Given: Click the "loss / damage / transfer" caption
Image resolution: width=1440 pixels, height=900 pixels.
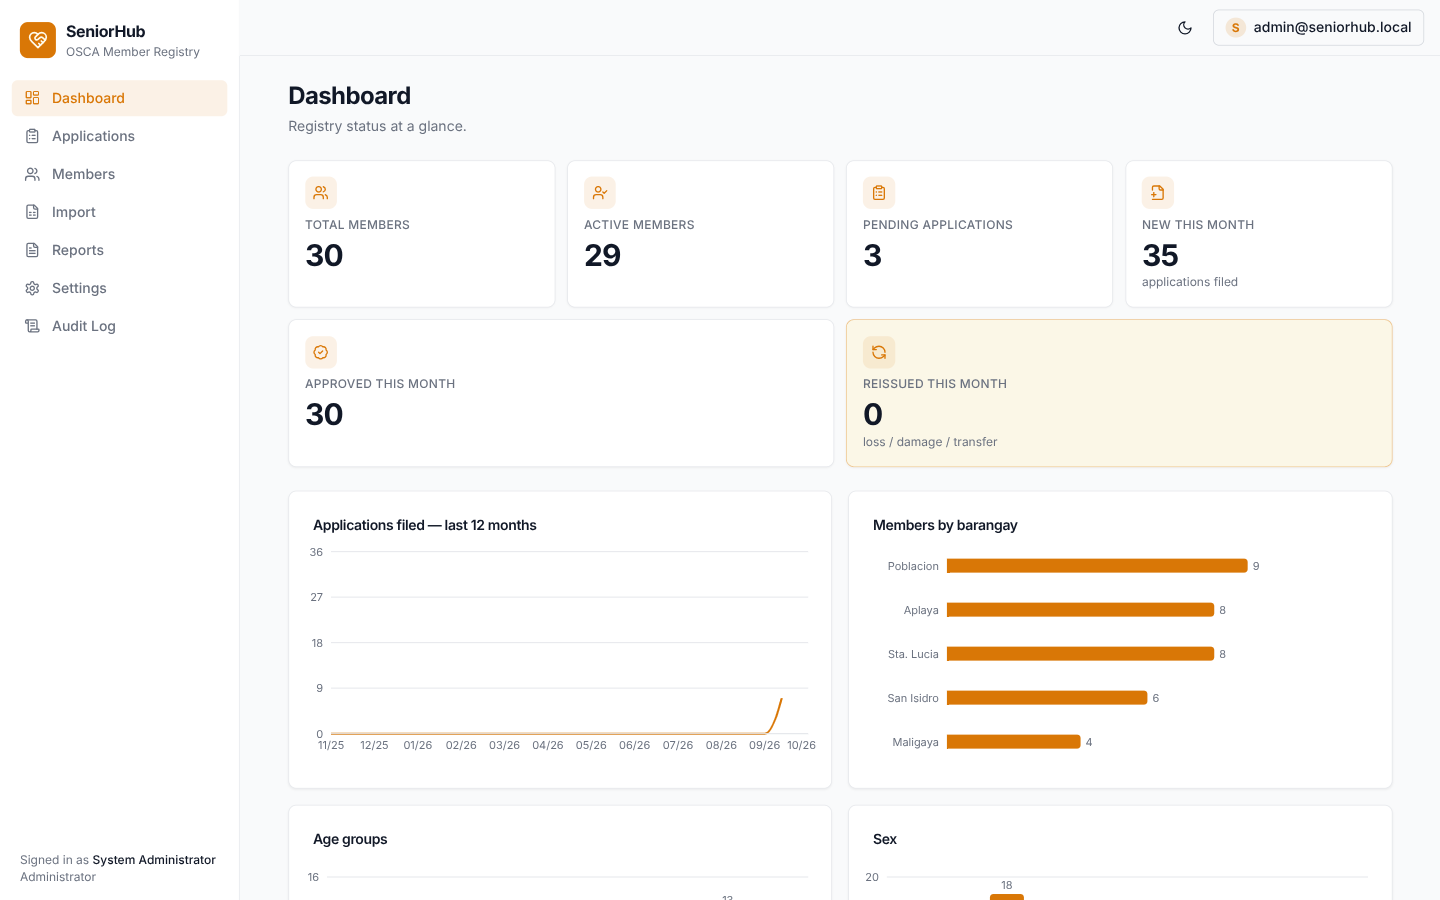Looking at the screenshot, I should tap(930, 442).
